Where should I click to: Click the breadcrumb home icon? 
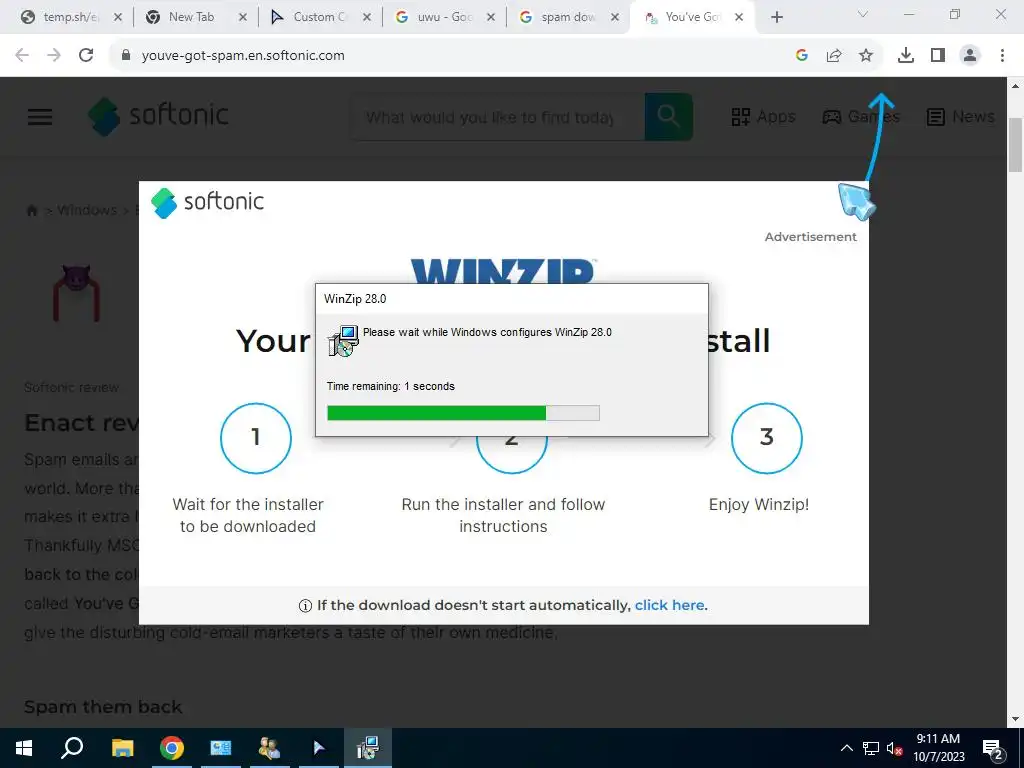[x=31, y=210]
